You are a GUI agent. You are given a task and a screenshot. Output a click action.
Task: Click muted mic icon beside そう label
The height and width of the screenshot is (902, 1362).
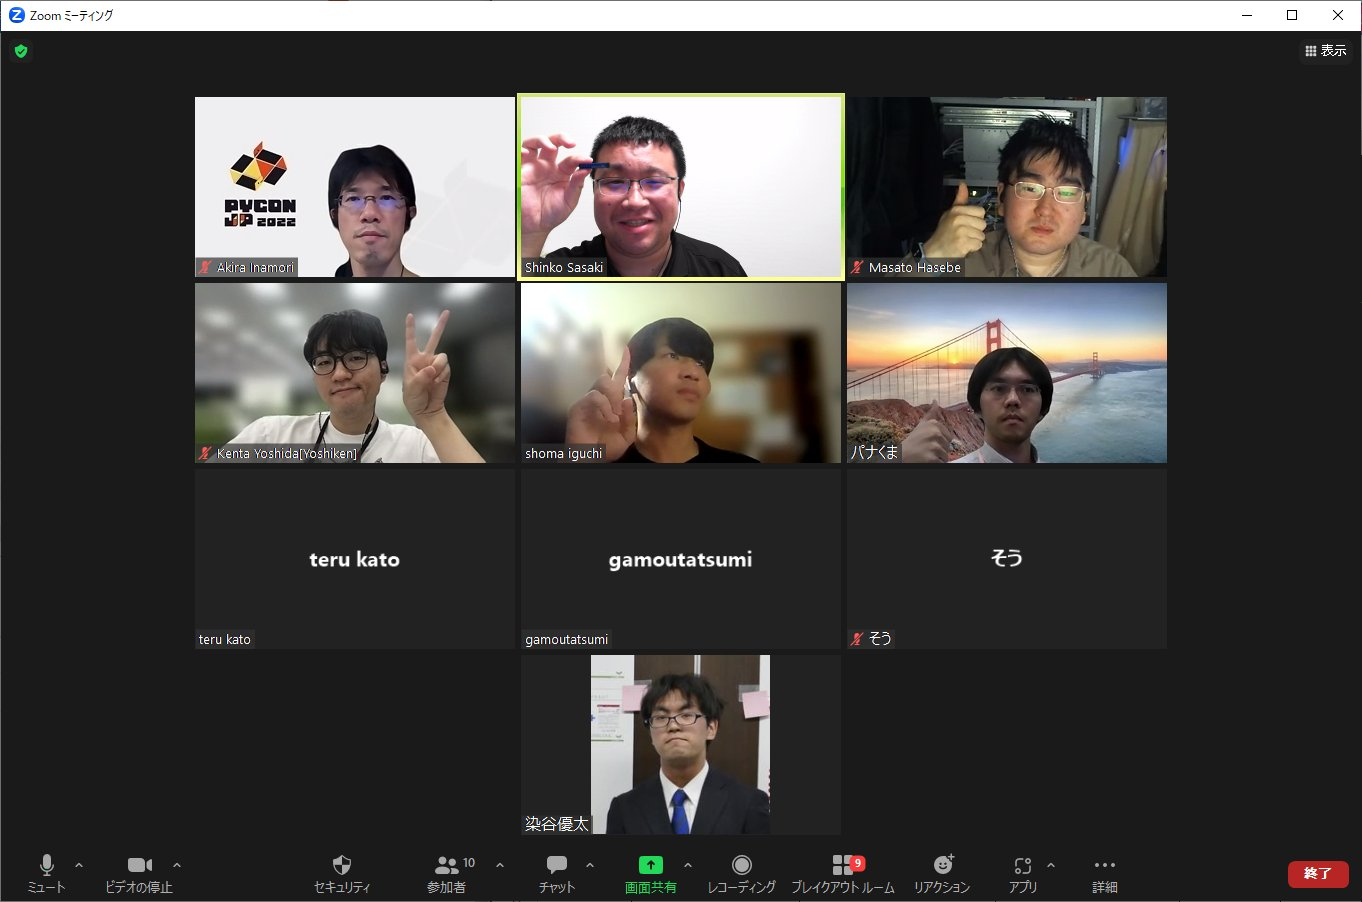[x=858, y=639]
